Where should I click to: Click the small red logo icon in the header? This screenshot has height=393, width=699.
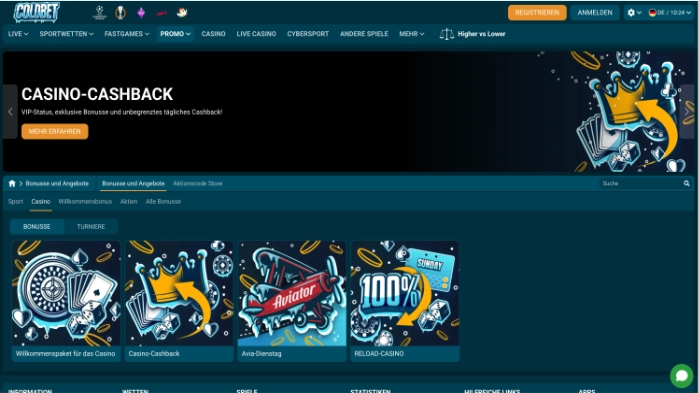coord(161,13)
